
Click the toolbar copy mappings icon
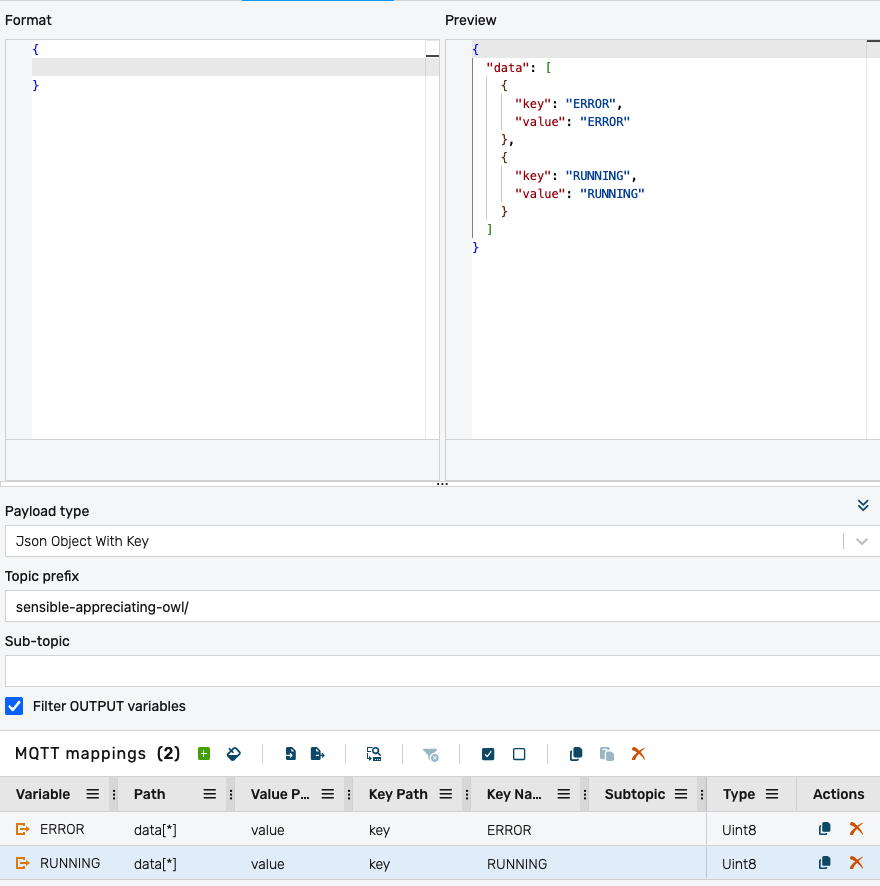pos(576,754)
